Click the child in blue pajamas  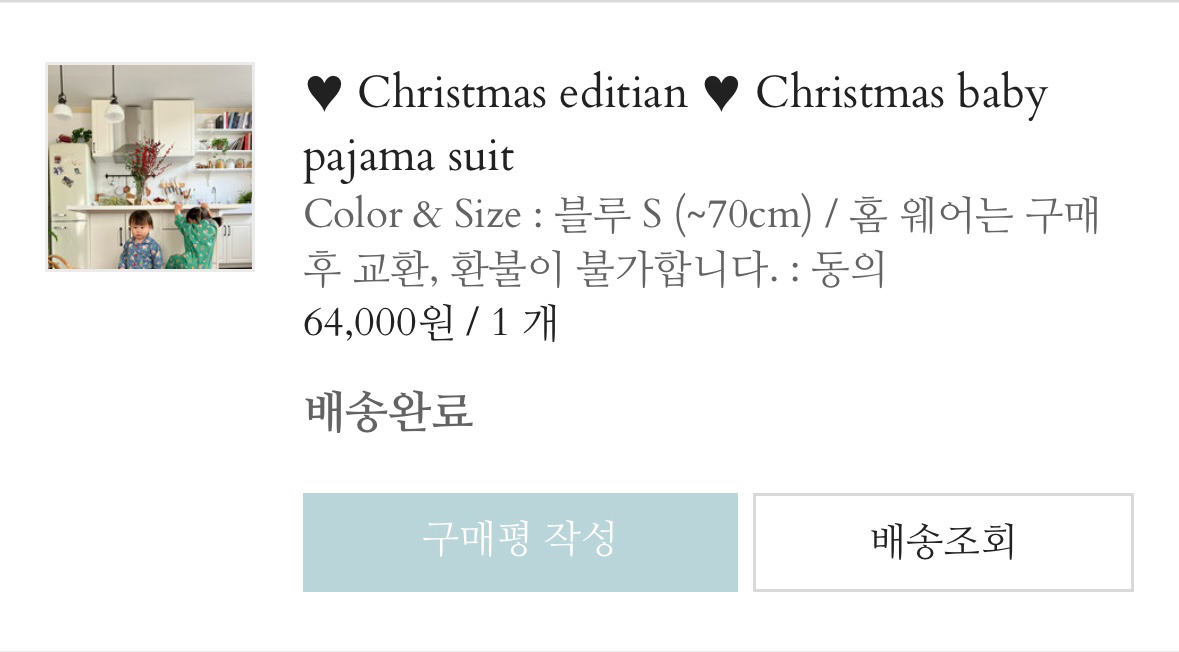click(139, 243)
